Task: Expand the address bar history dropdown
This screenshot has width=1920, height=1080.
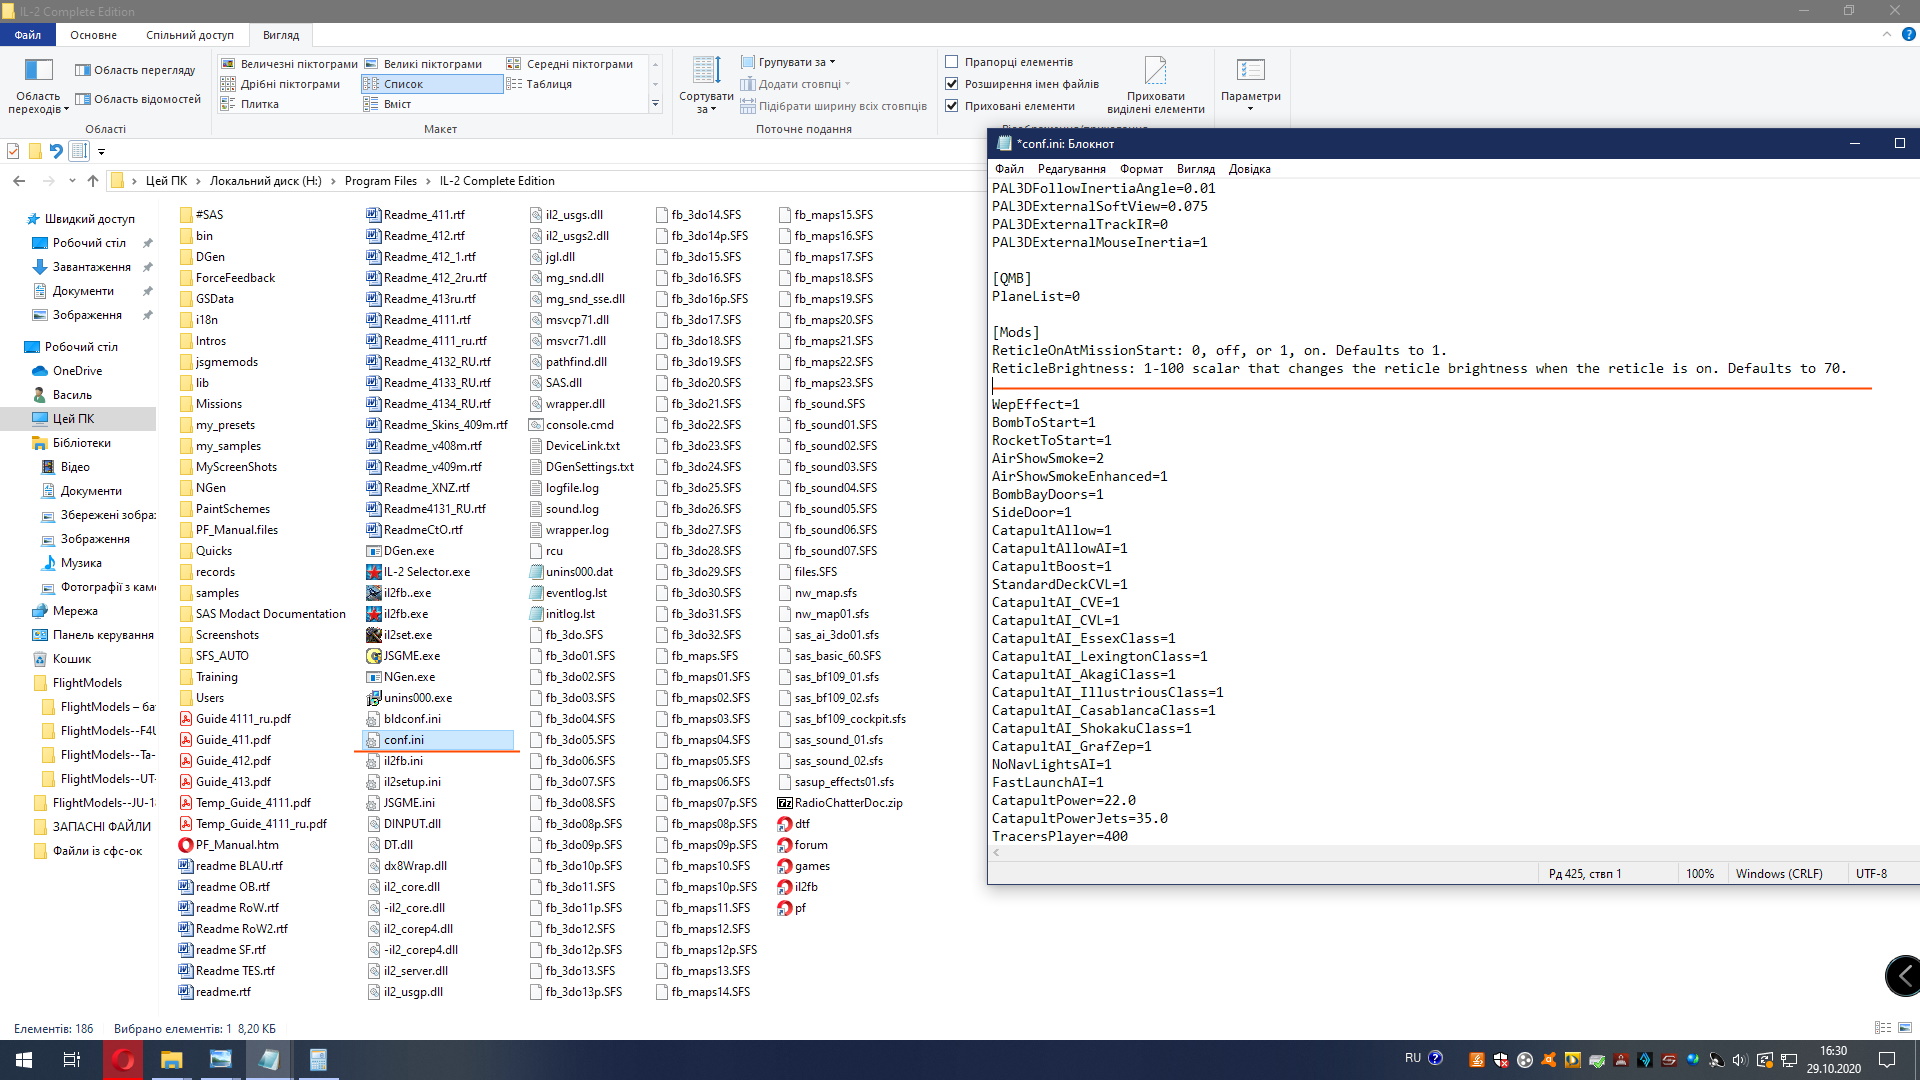Action: [72, 181]
